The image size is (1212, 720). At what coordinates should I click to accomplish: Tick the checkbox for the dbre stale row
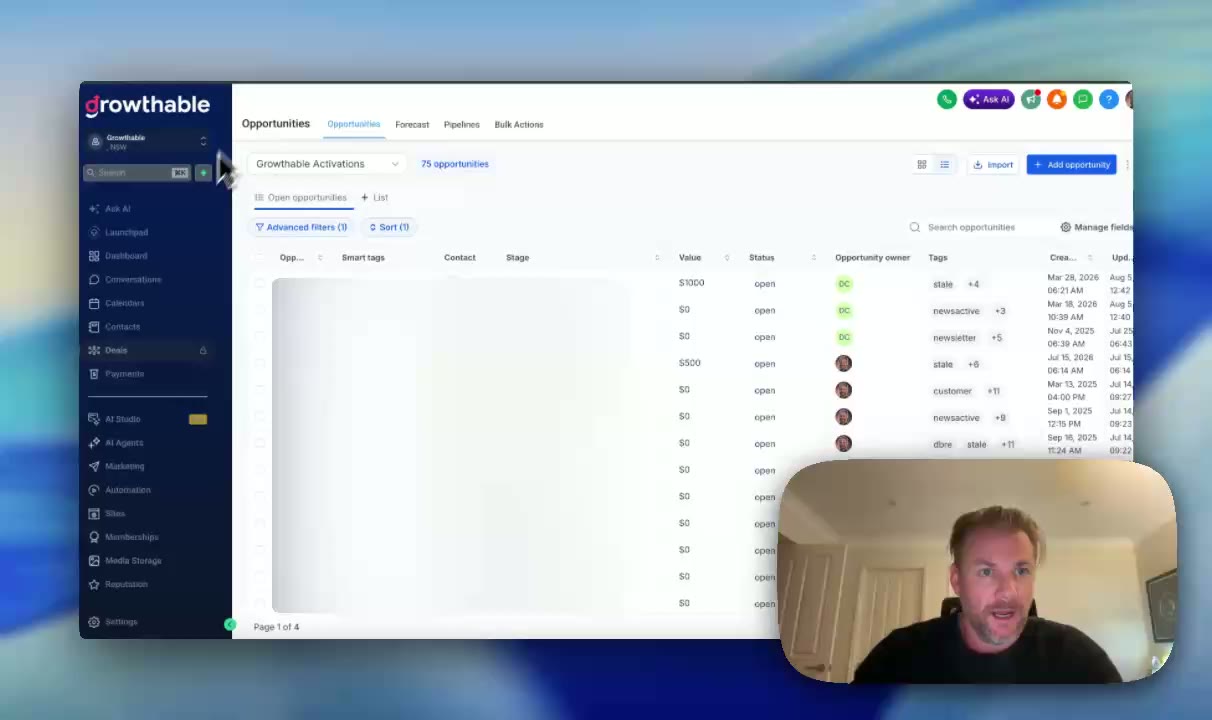[x=260, y=443]
